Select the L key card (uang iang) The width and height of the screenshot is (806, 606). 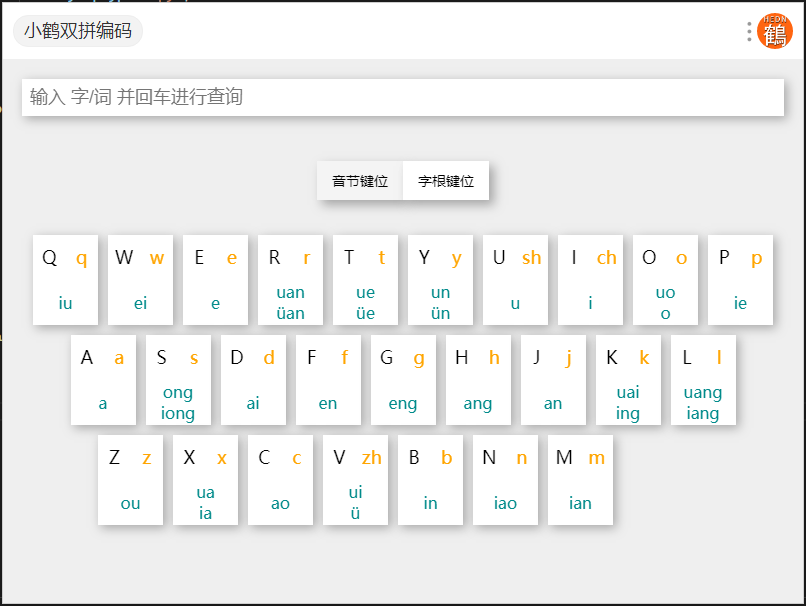pos(704,380)
